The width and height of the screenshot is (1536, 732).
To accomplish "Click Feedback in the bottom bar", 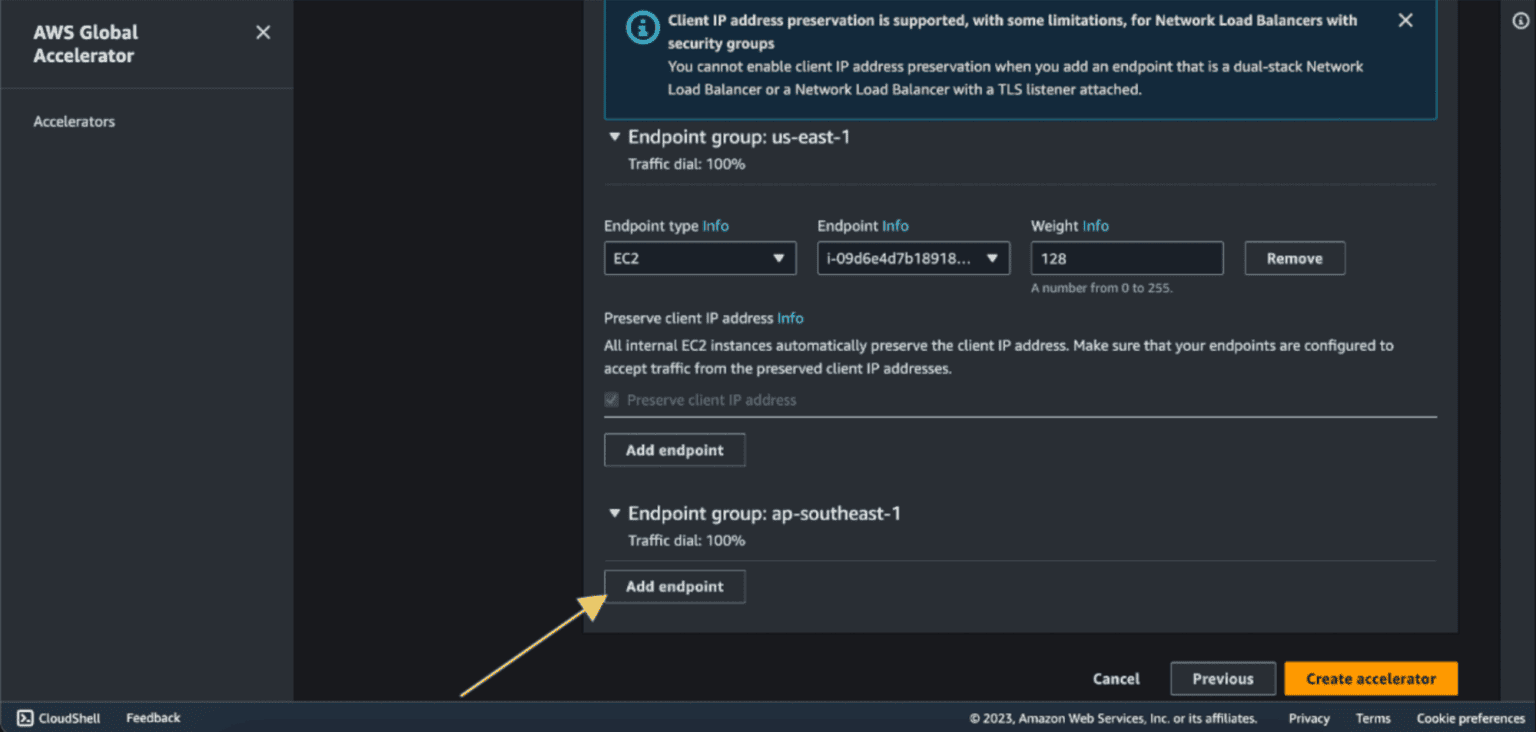I will (x=152, y=717).
